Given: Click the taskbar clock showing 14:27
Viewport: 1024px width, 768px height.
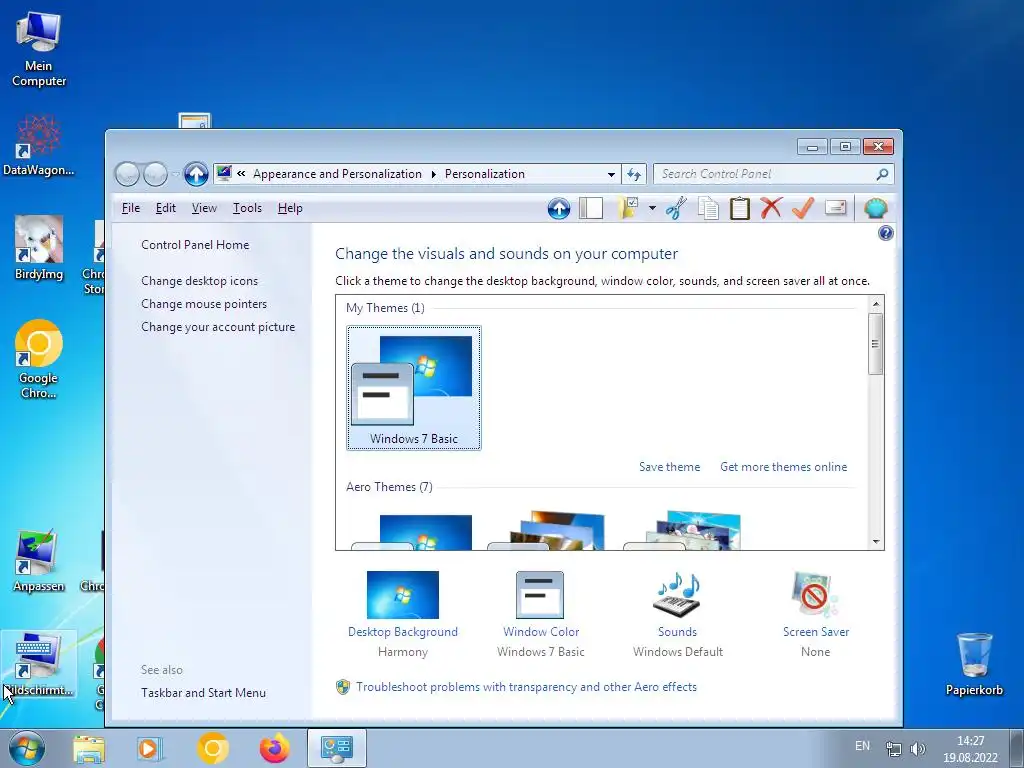Looking at the screenshot, I should tap(970, 749).
